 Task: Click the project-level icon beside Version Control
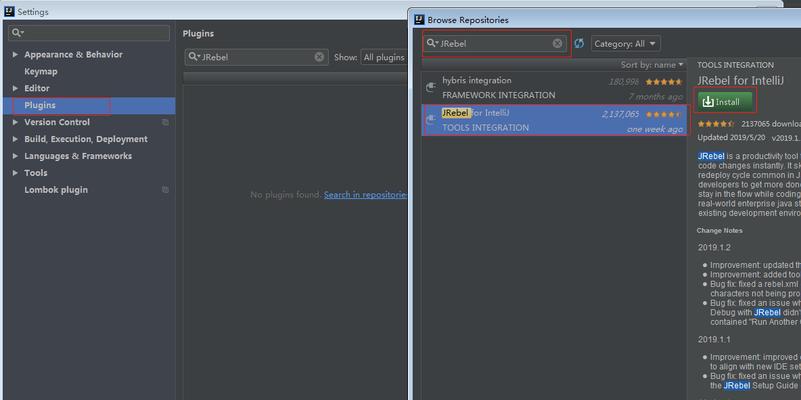[x=165, y=122]
